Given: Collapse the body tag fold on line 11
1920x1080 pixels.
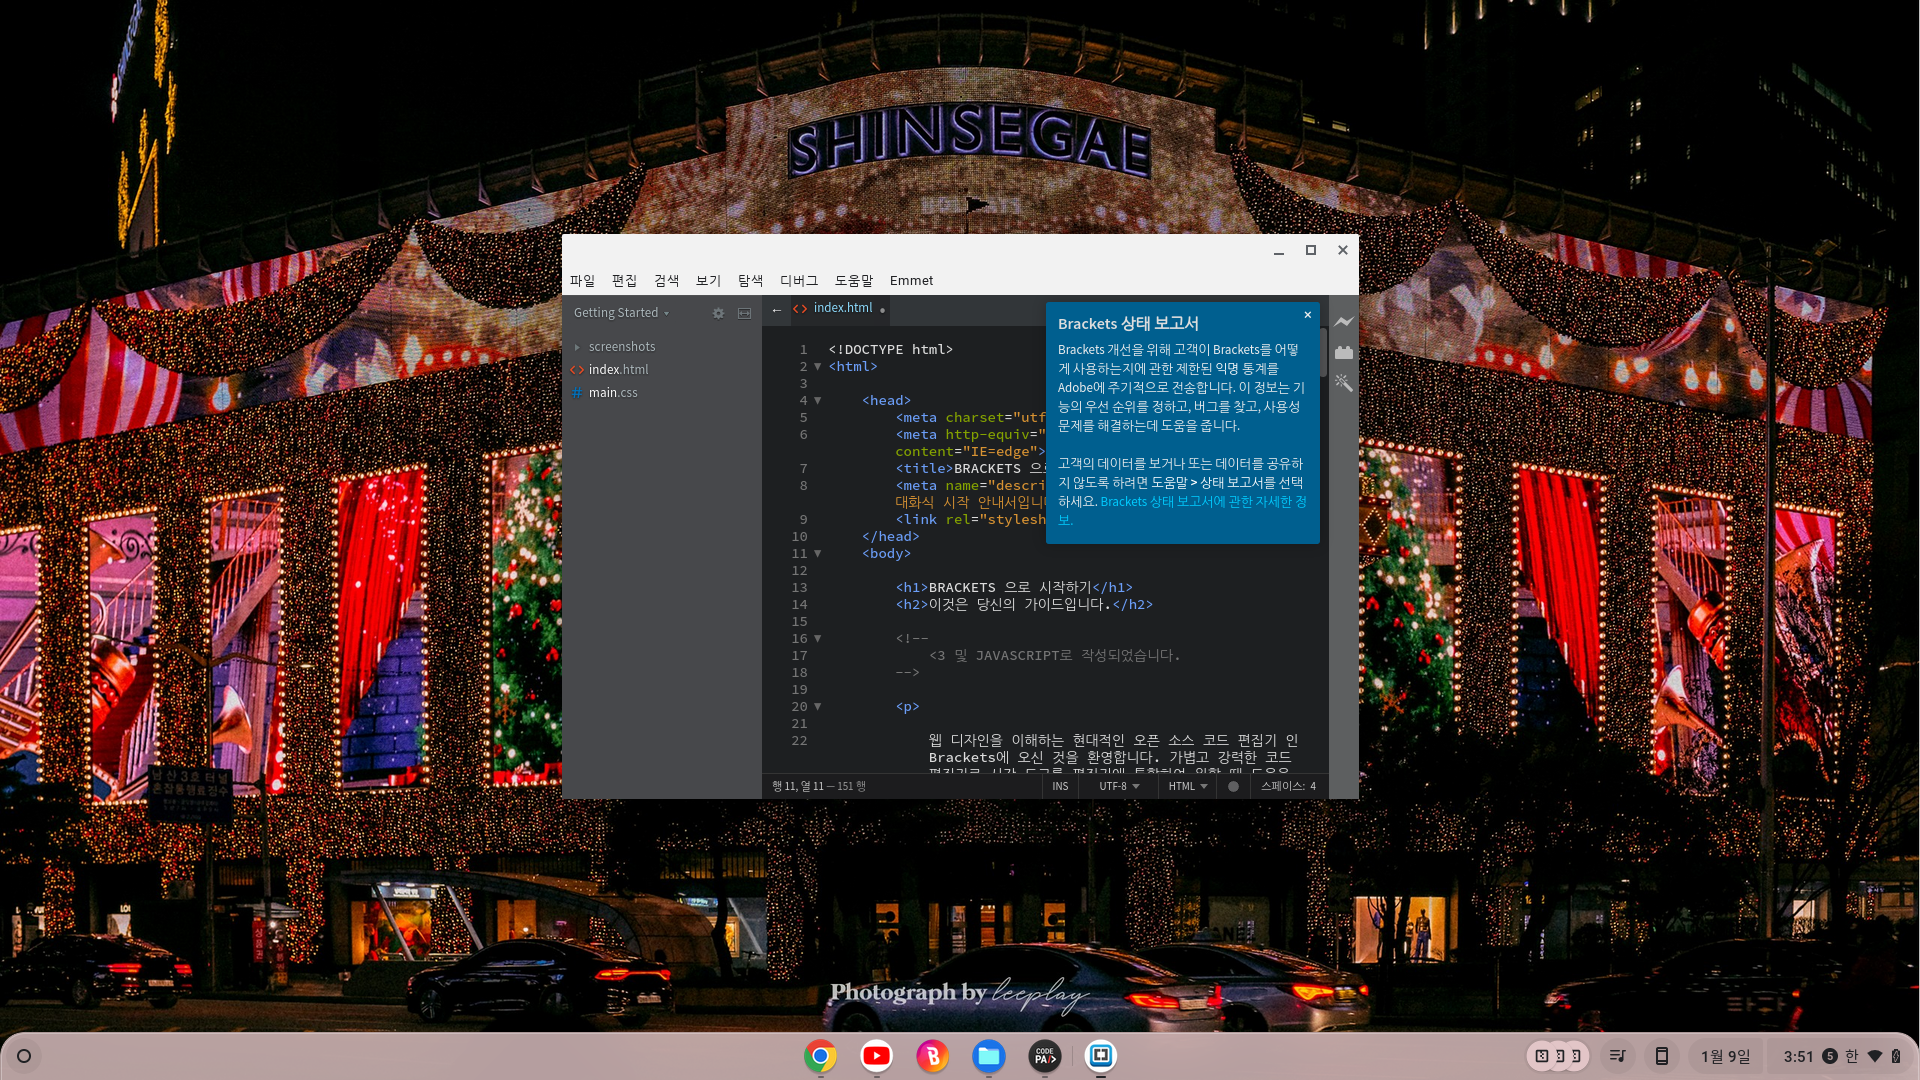Looking at the screenshot, I should tap(817, 554).
